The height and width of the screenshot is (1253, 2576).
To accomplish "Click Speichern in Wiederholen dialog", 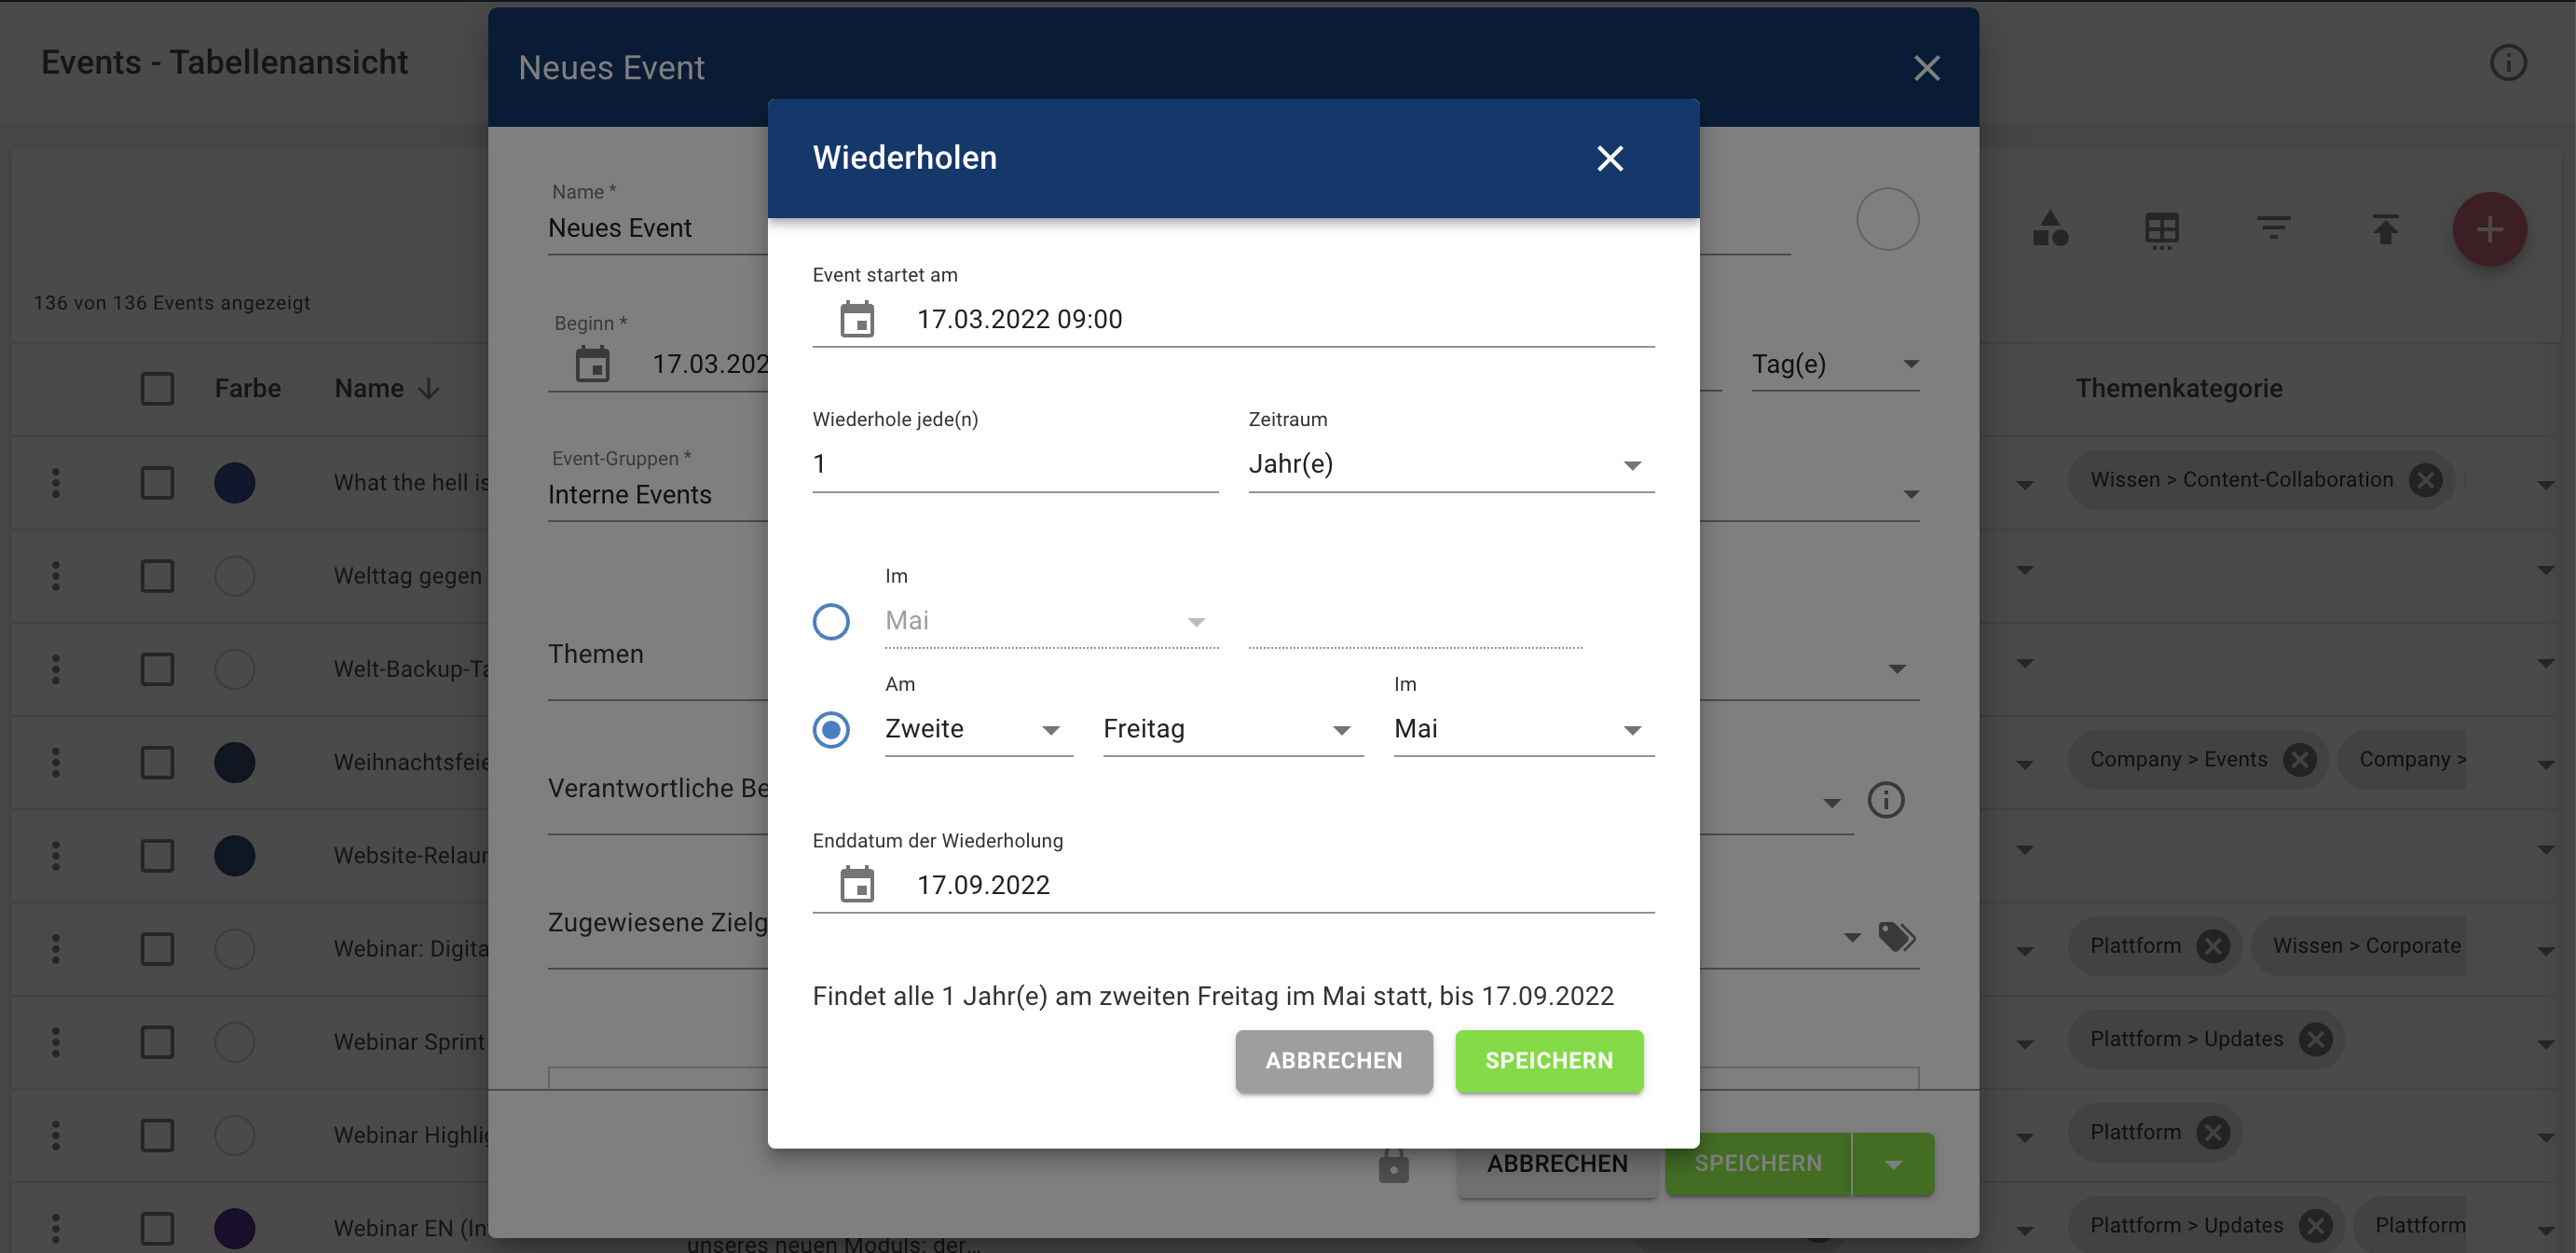I will click(x=1548, y=1061).
